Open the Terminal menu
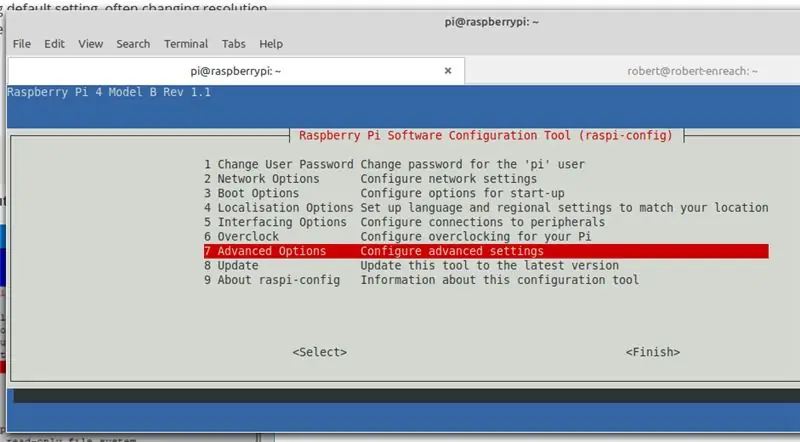 click(186, 44)
